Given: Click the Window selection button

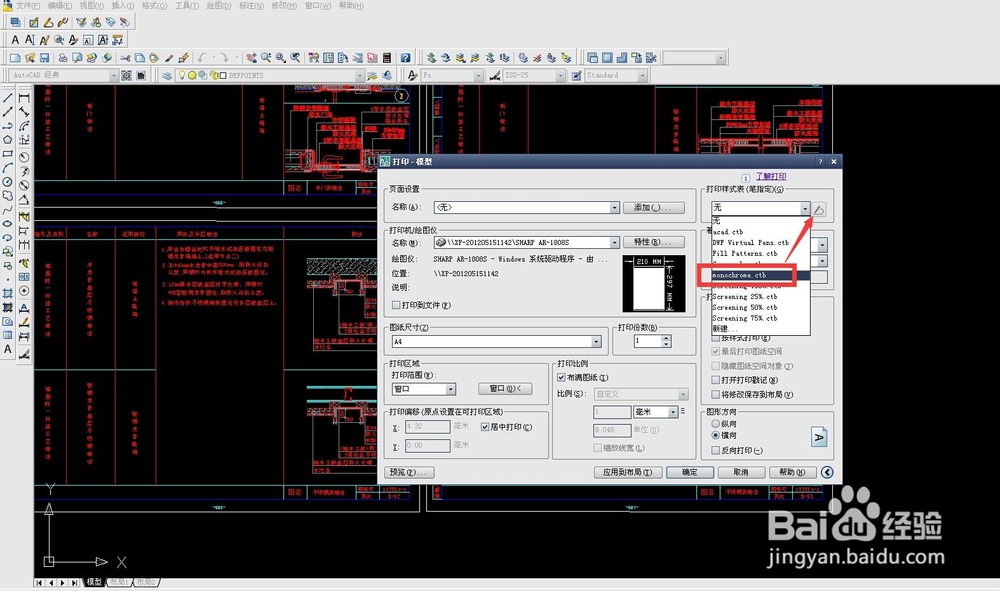Looking at the screenshot, I should 505,389.
